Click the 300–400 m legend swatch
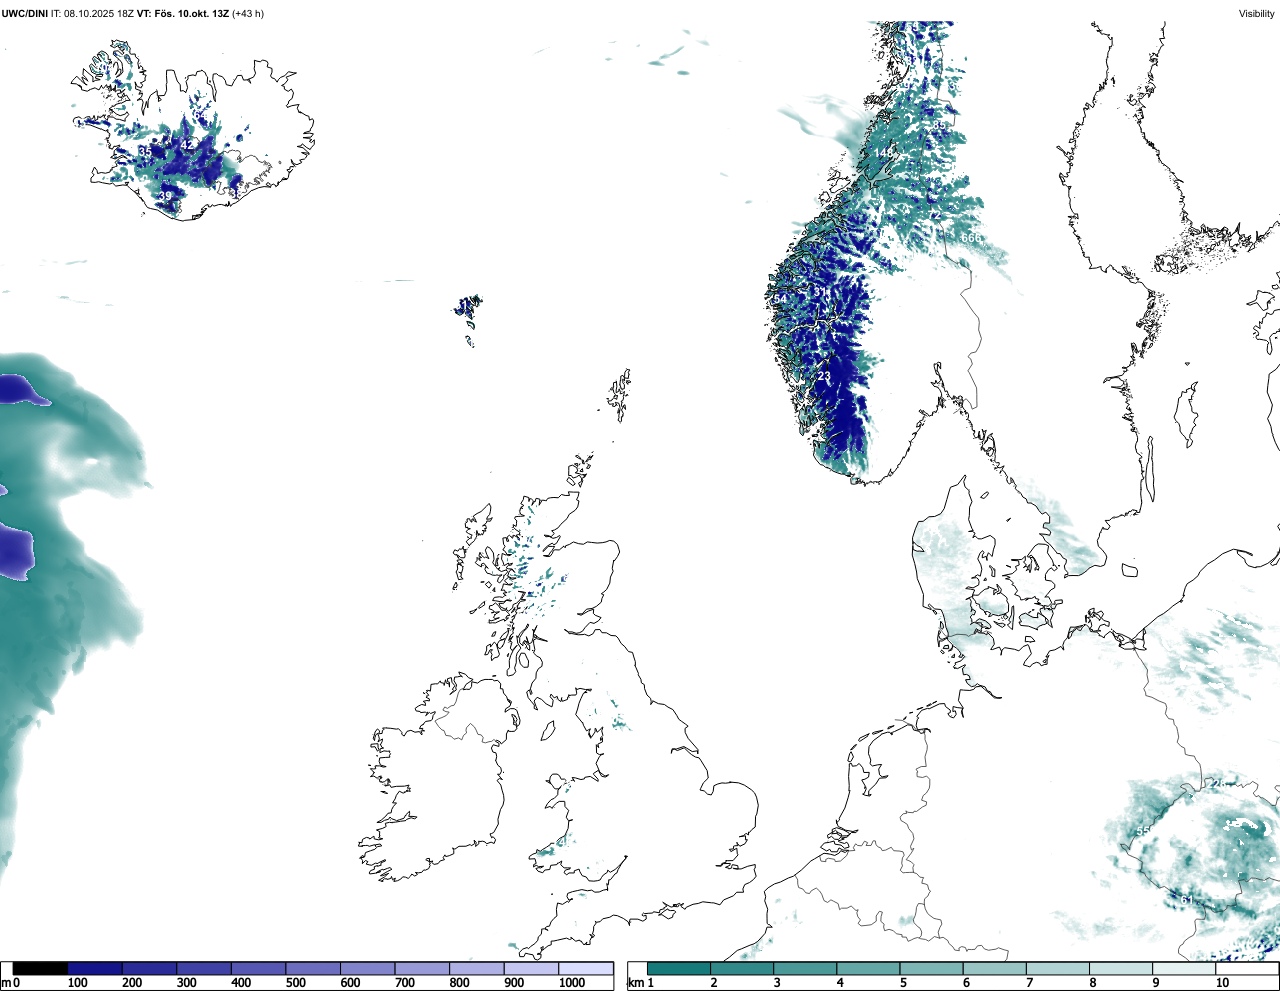This screenshot has width=1280, height=991. point(204,968)
